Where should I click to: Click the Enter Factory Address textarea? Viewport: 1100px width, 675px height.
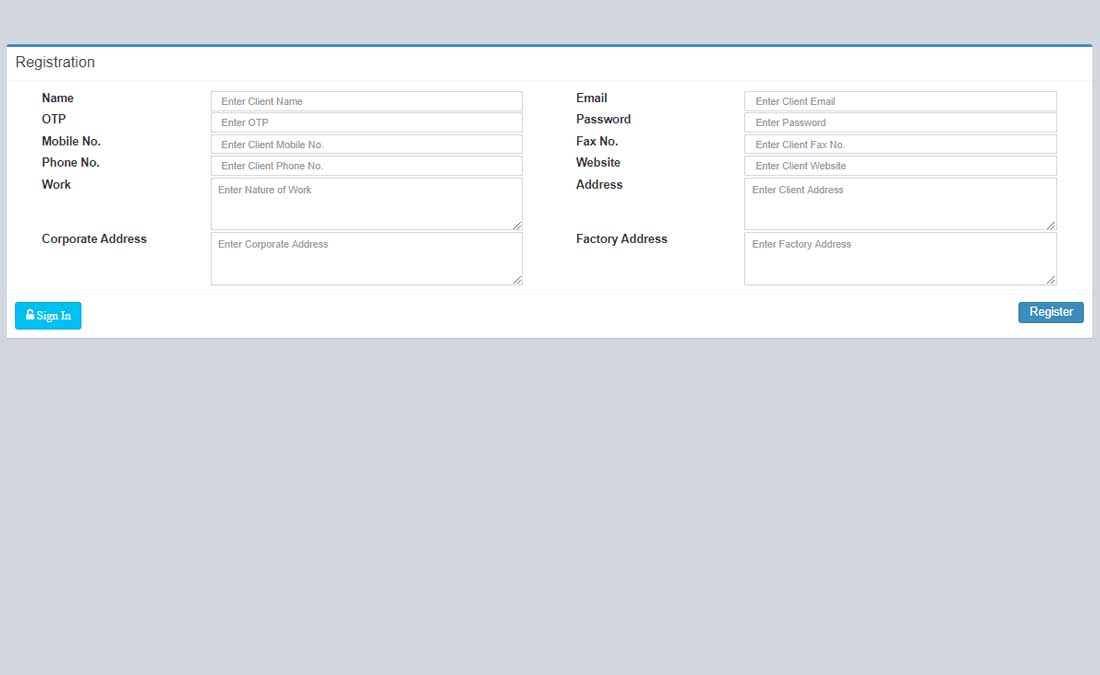(x=900, y=258)
